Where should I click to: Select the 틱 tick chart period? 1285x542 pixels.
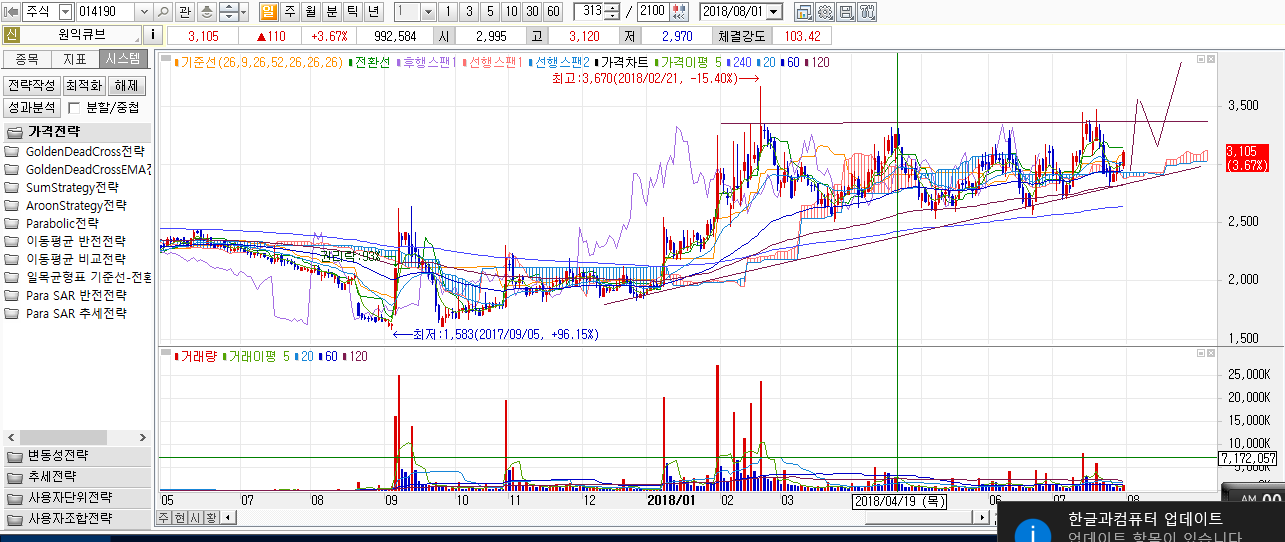pos(352,12)
